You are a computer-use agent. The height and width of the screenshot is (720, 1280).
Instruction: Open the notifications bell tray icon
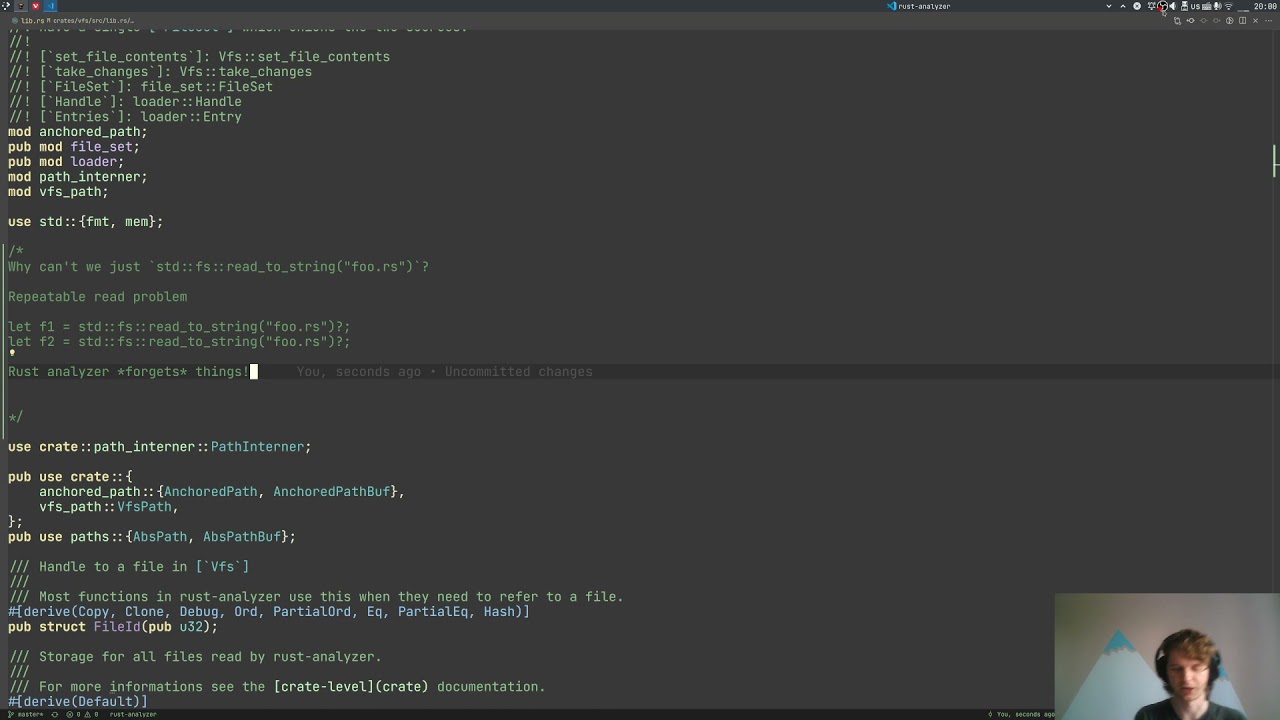(x=1151, y=6)
